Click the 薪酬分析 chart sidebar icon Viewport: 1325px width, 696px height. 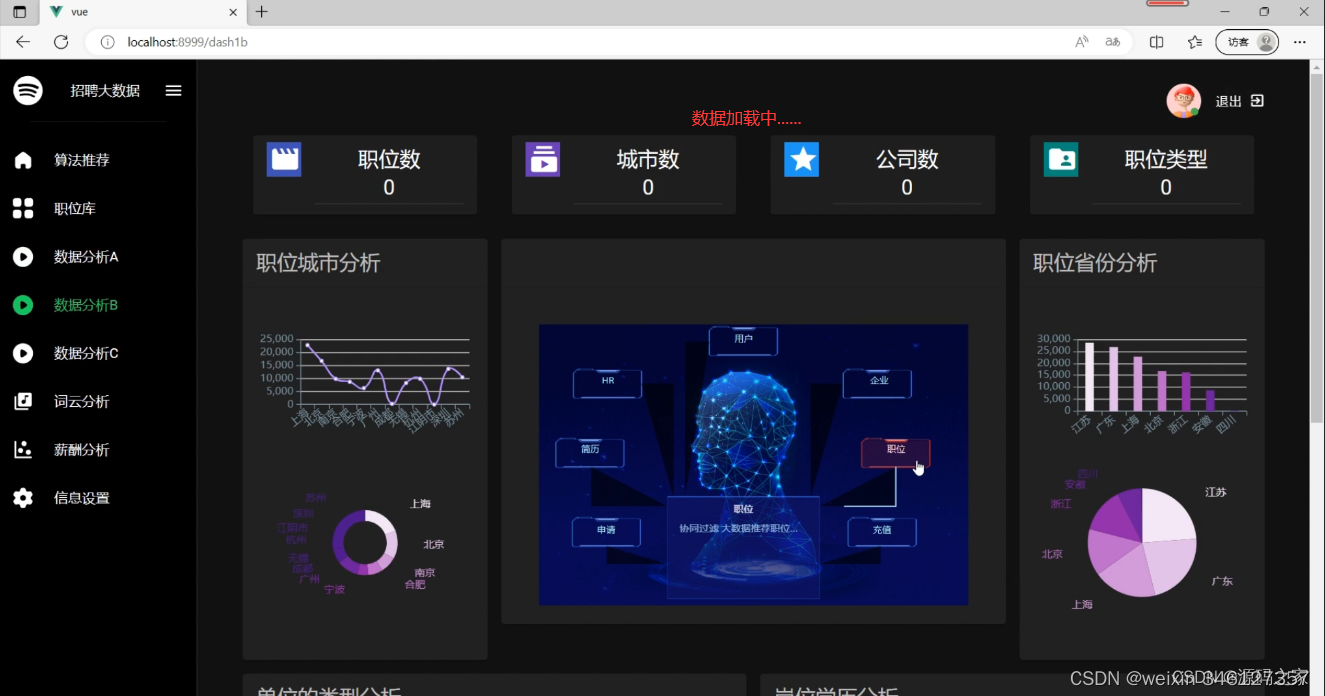(22, 449)
